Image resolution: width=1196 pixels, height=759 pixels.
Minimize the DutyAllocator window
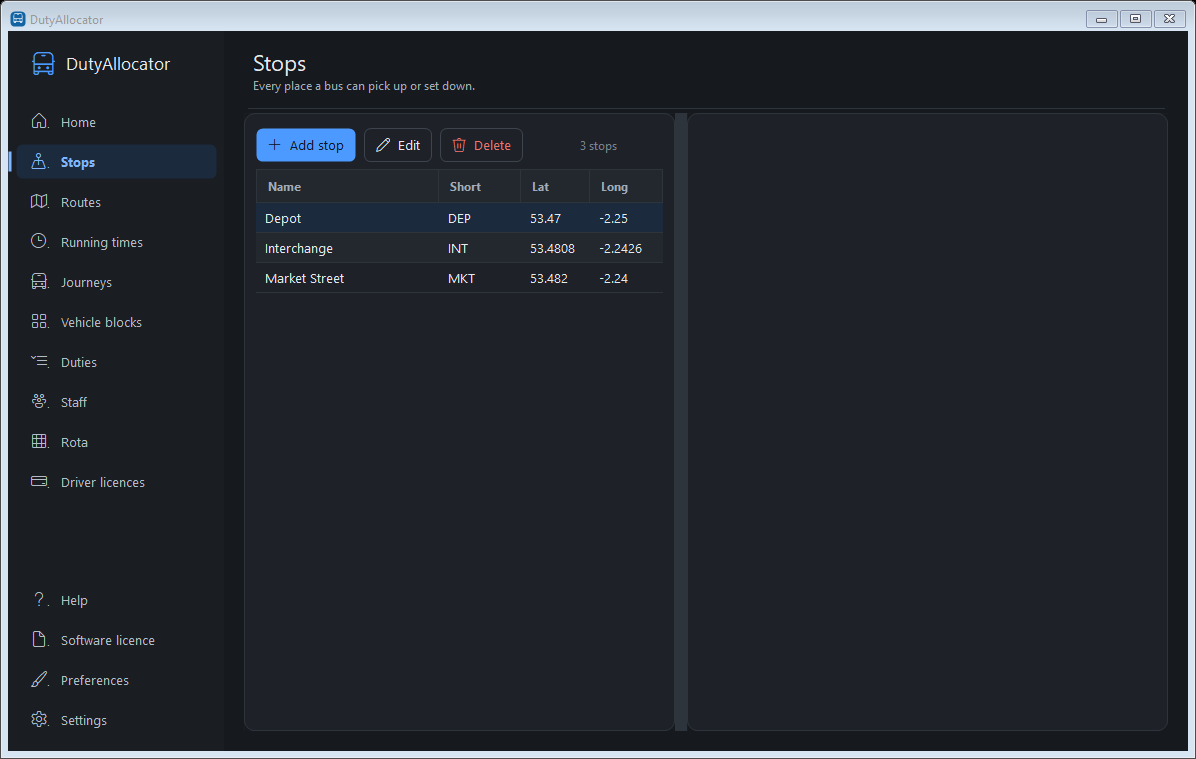(1101, 18)
